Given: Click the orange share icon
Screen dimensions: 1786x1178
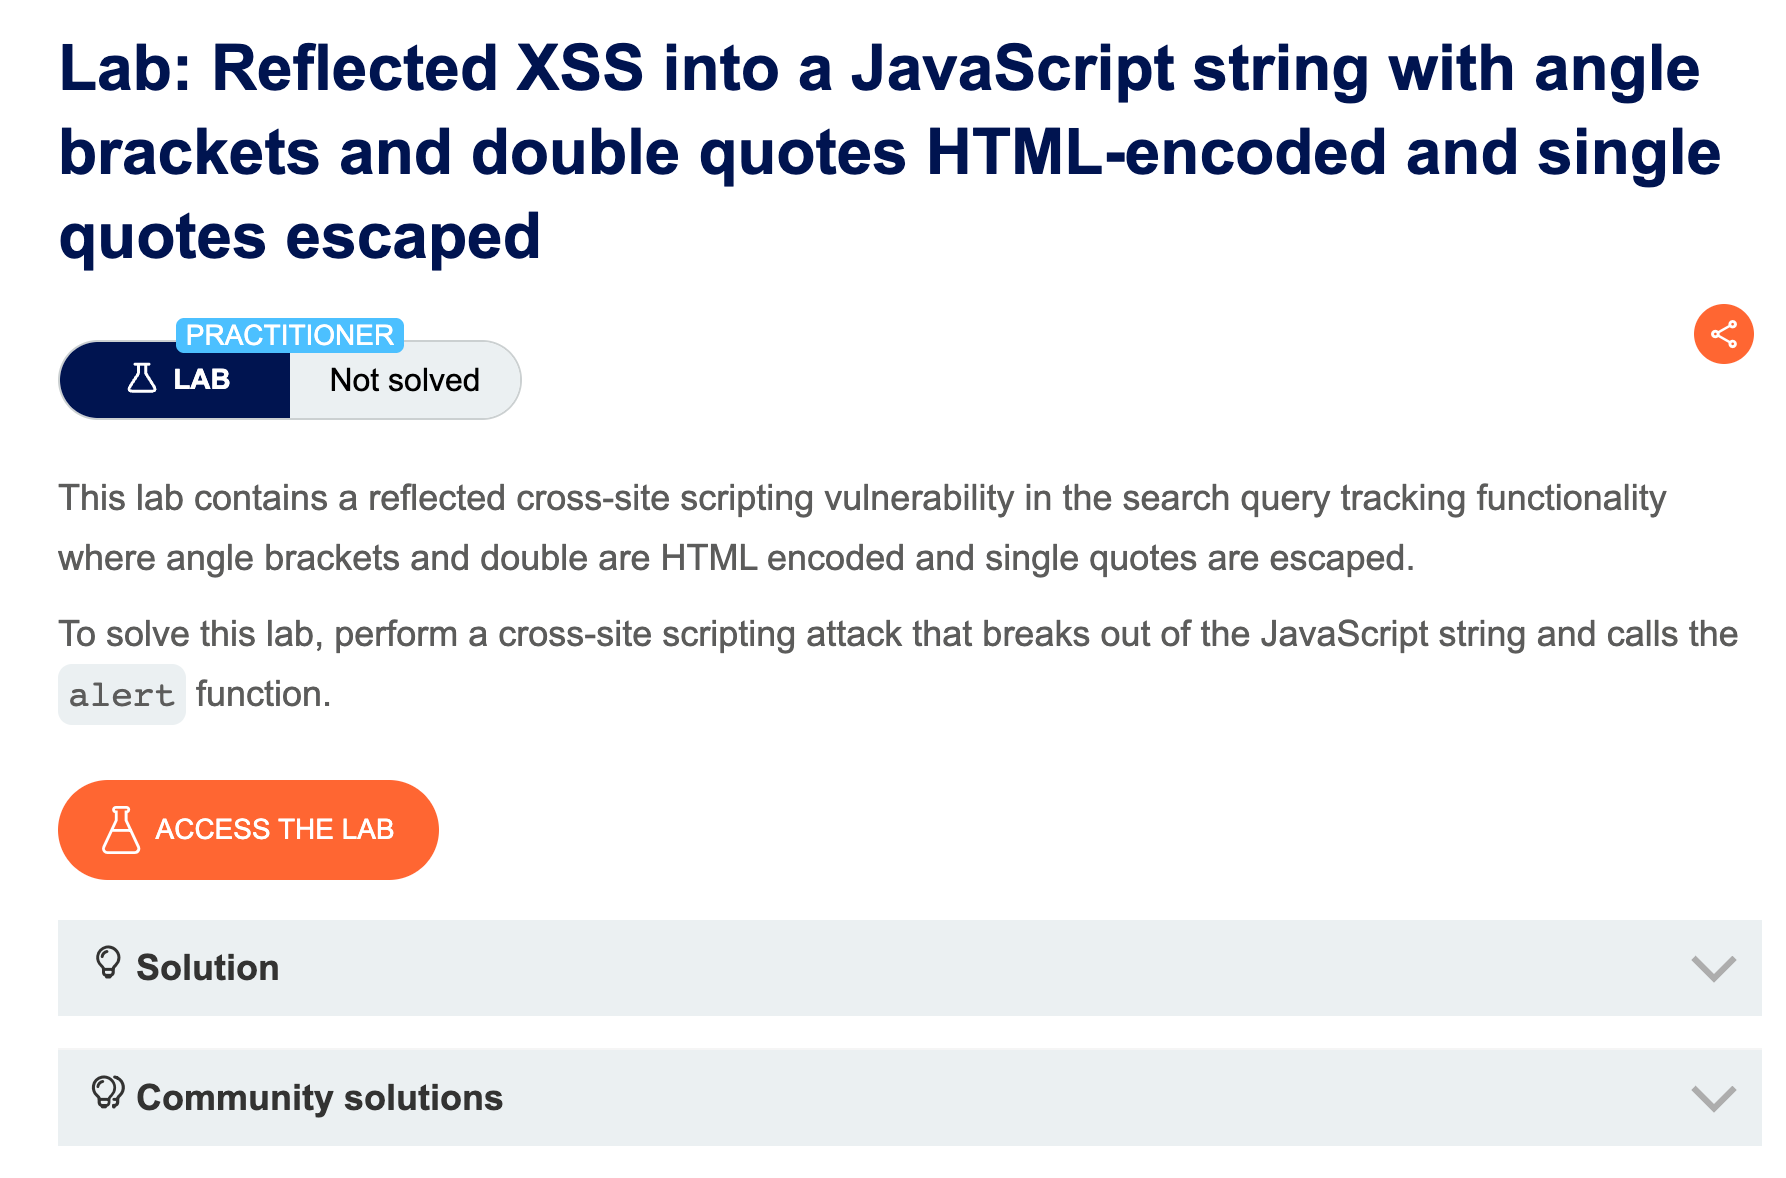Looking at the screenshot, I should point(1723,334).
